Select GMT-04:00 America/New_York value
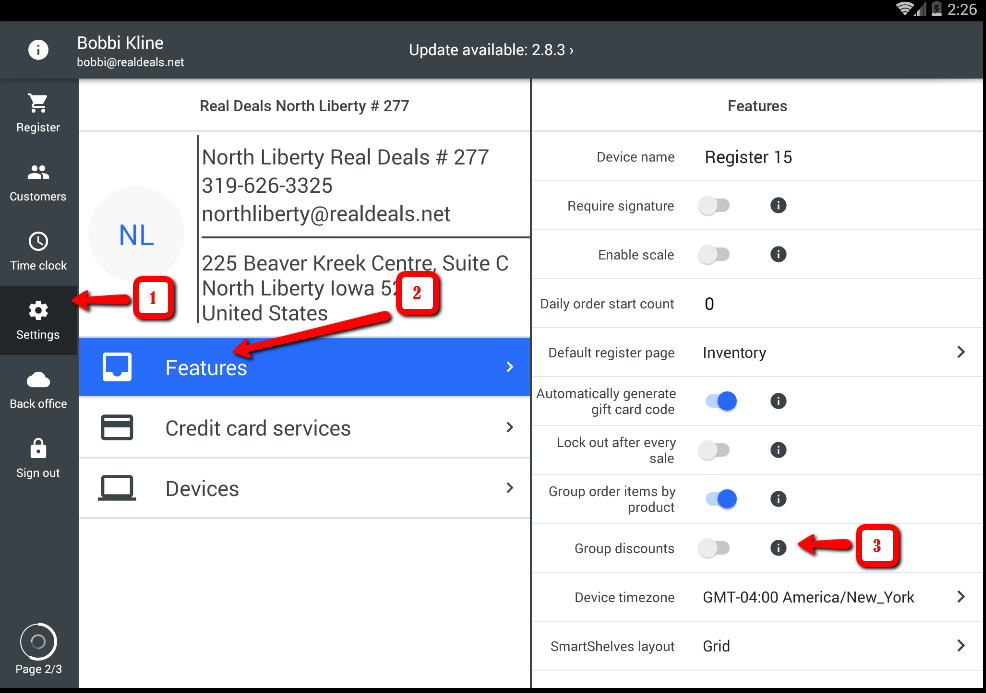The width and height of the screenshot is (986, 693). pyautogui.click(x=808, y=597)
